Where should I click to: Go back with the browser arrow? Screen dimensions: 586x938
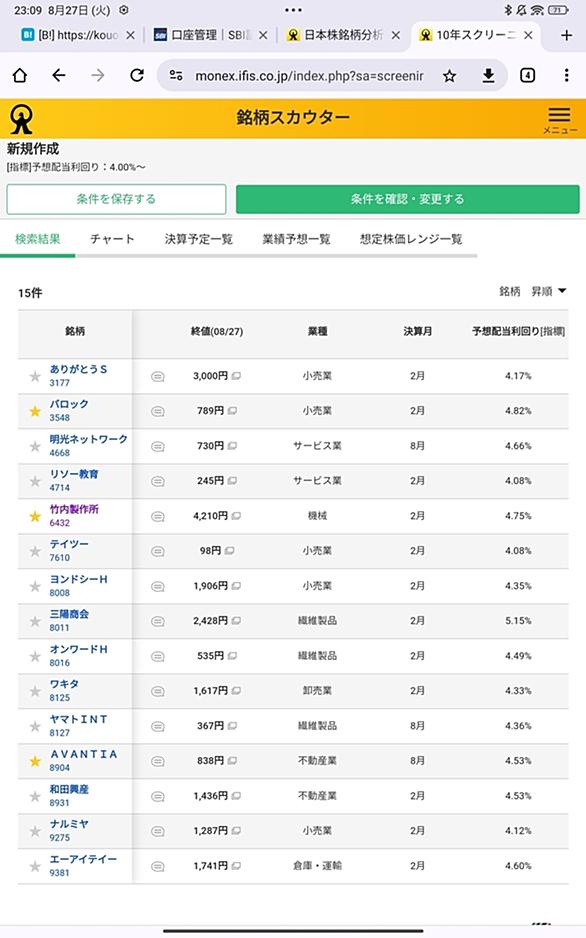pyautogui.click(x=59, y=75)
